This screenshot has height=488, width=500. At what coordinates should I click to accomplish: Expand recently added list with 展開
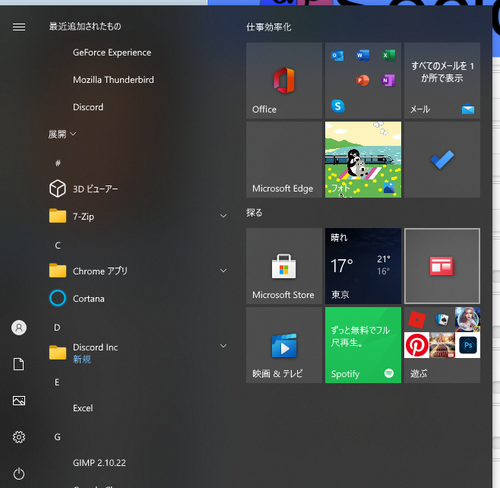coord(62,134)
